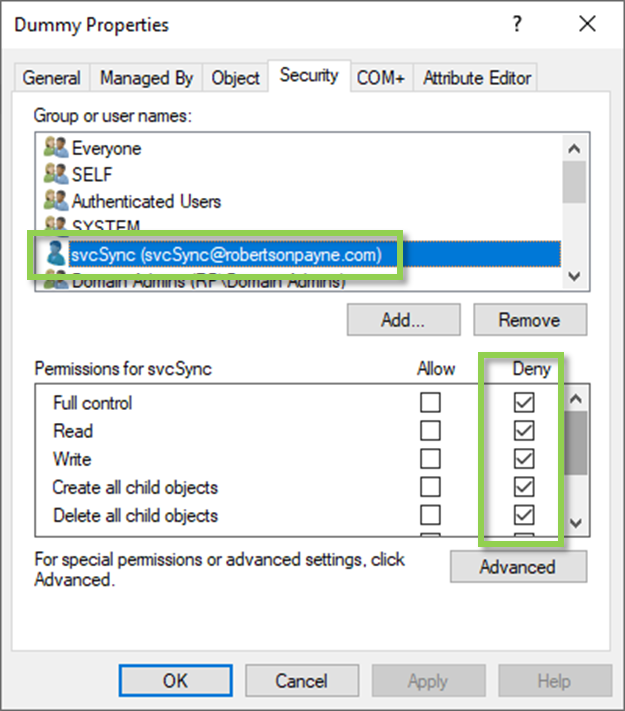Click permissions list scroll-down arrow

point(576,523)
